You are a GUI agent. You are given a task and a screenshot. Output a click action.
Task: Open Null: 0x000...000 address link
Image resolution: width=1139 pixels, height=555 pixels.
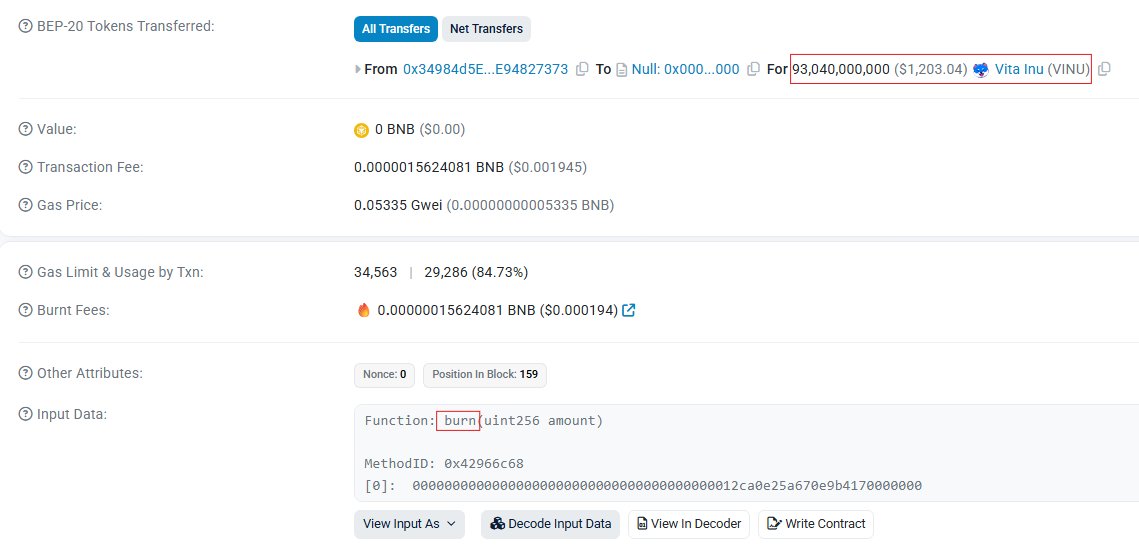tap(685, 69)
